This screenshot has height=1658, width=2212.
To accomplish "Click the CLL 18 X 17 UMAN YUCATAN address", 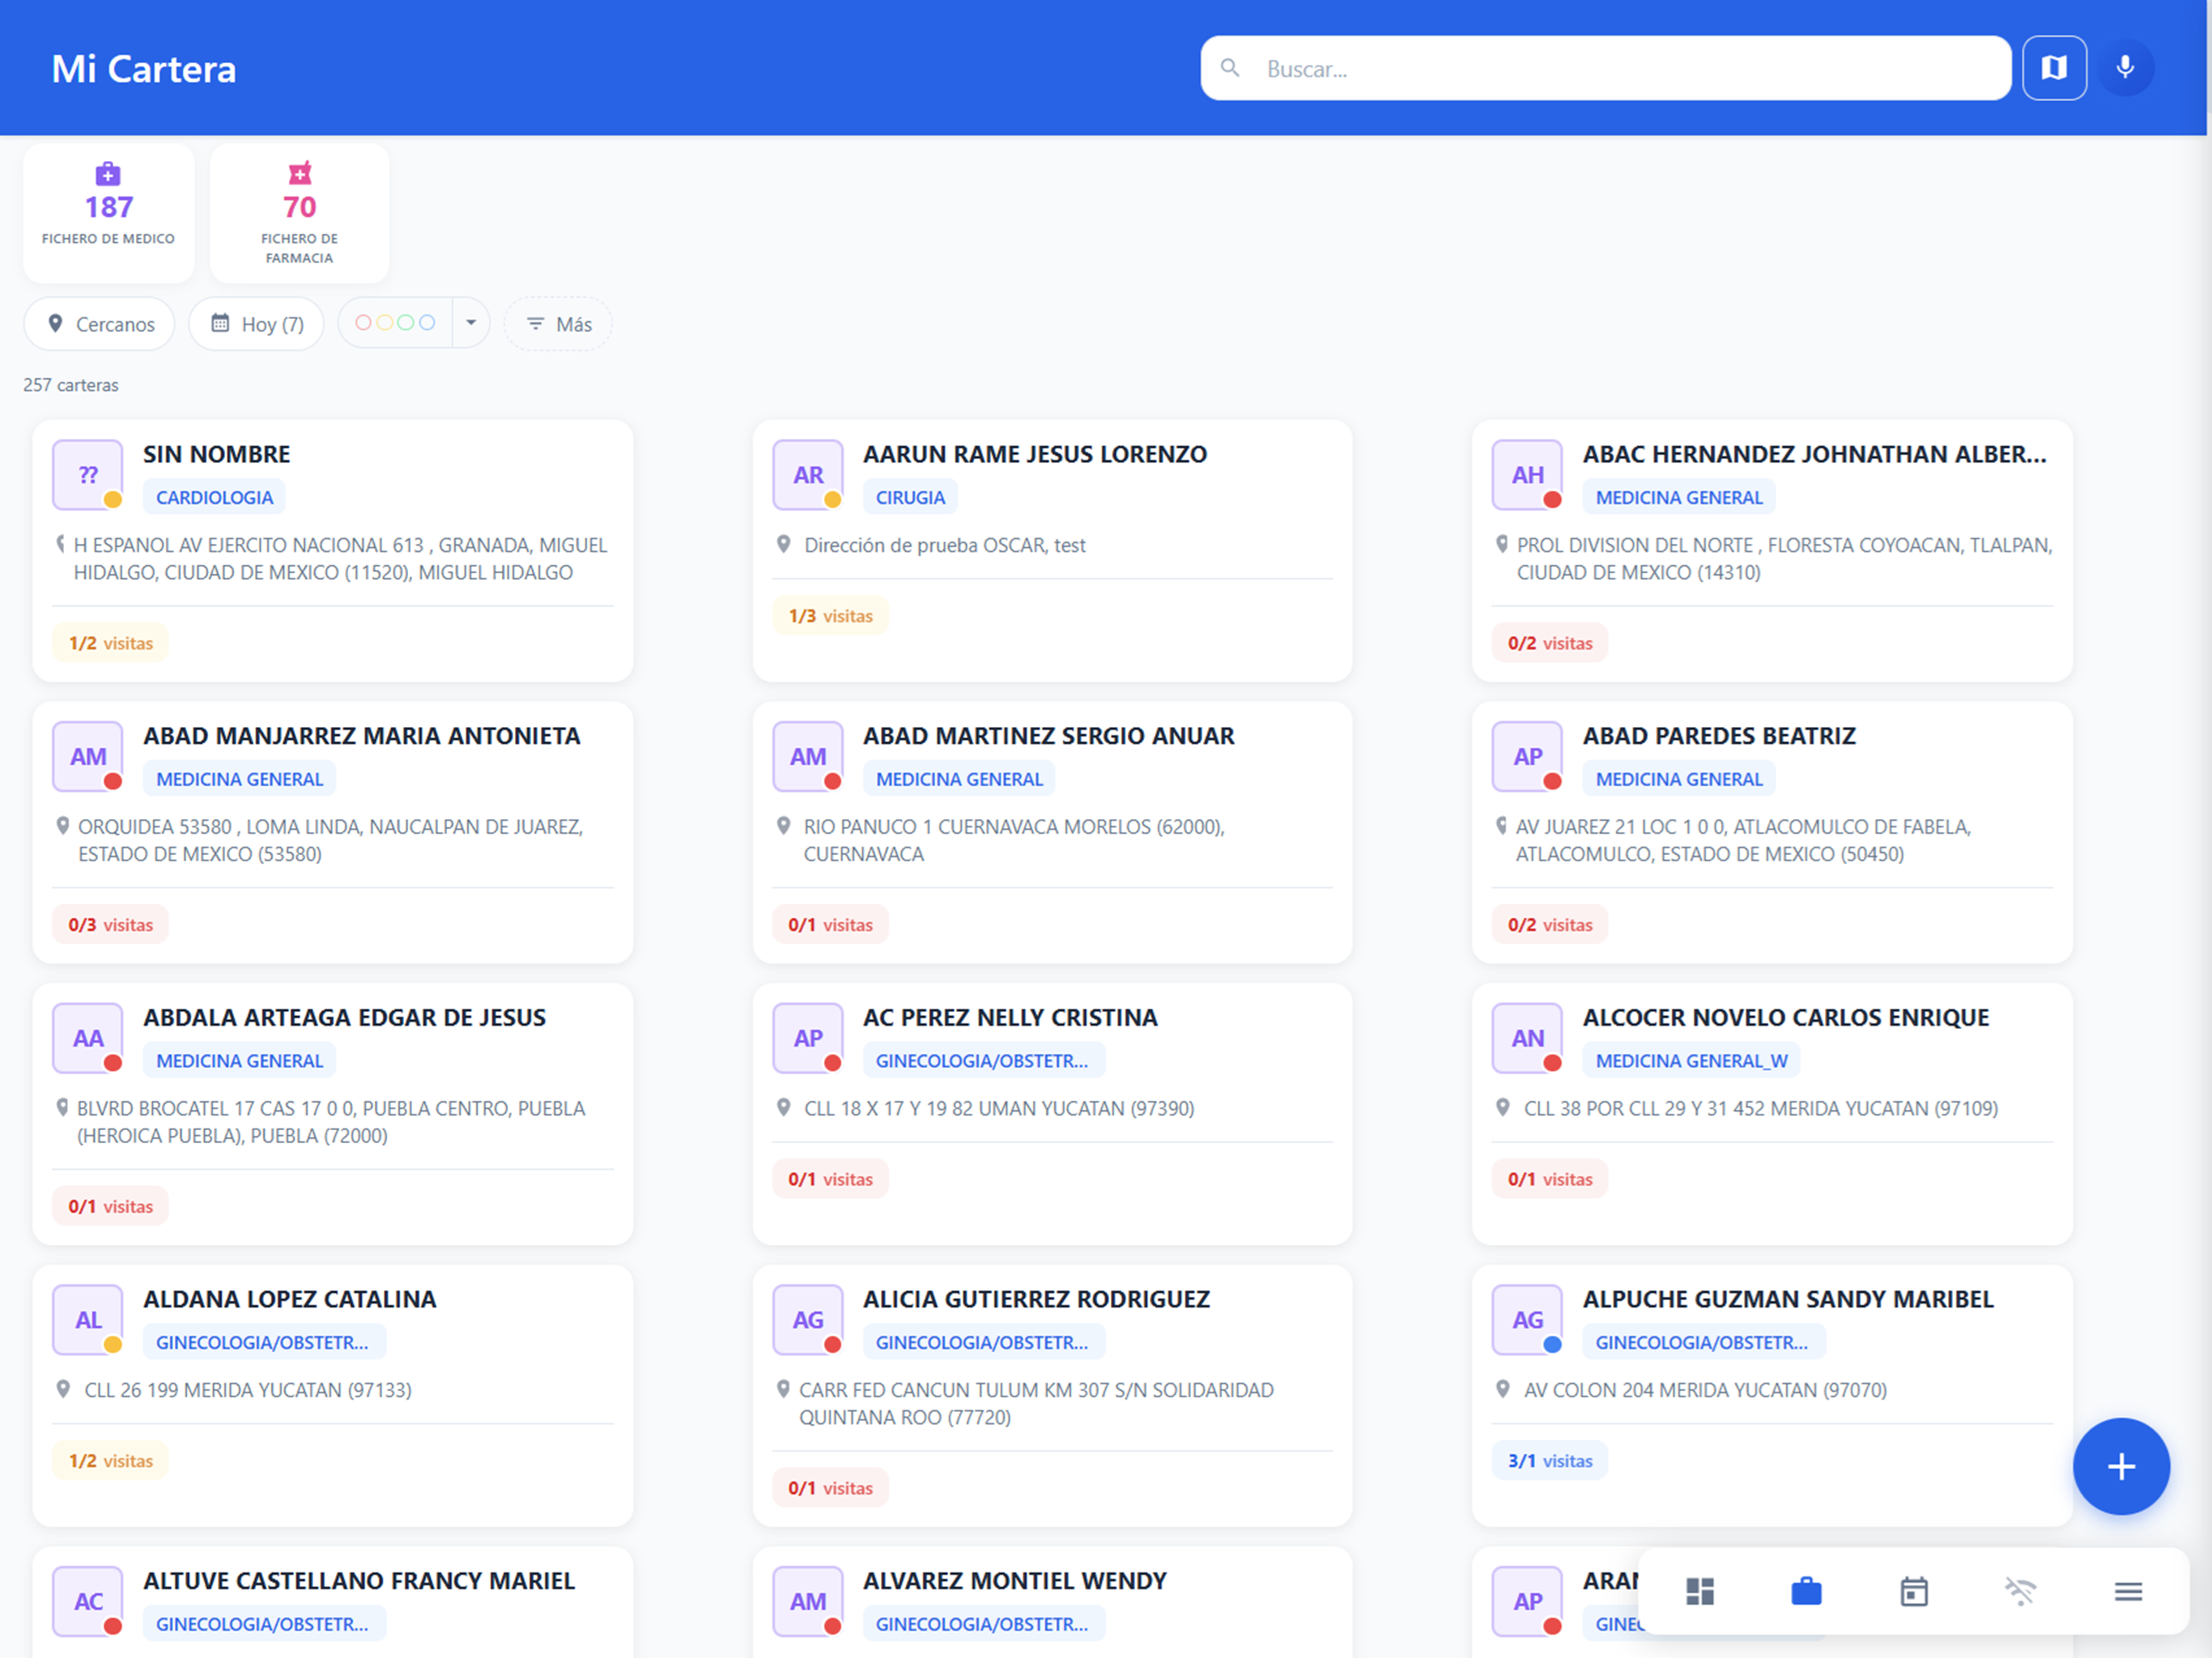I will [999, 1108].
